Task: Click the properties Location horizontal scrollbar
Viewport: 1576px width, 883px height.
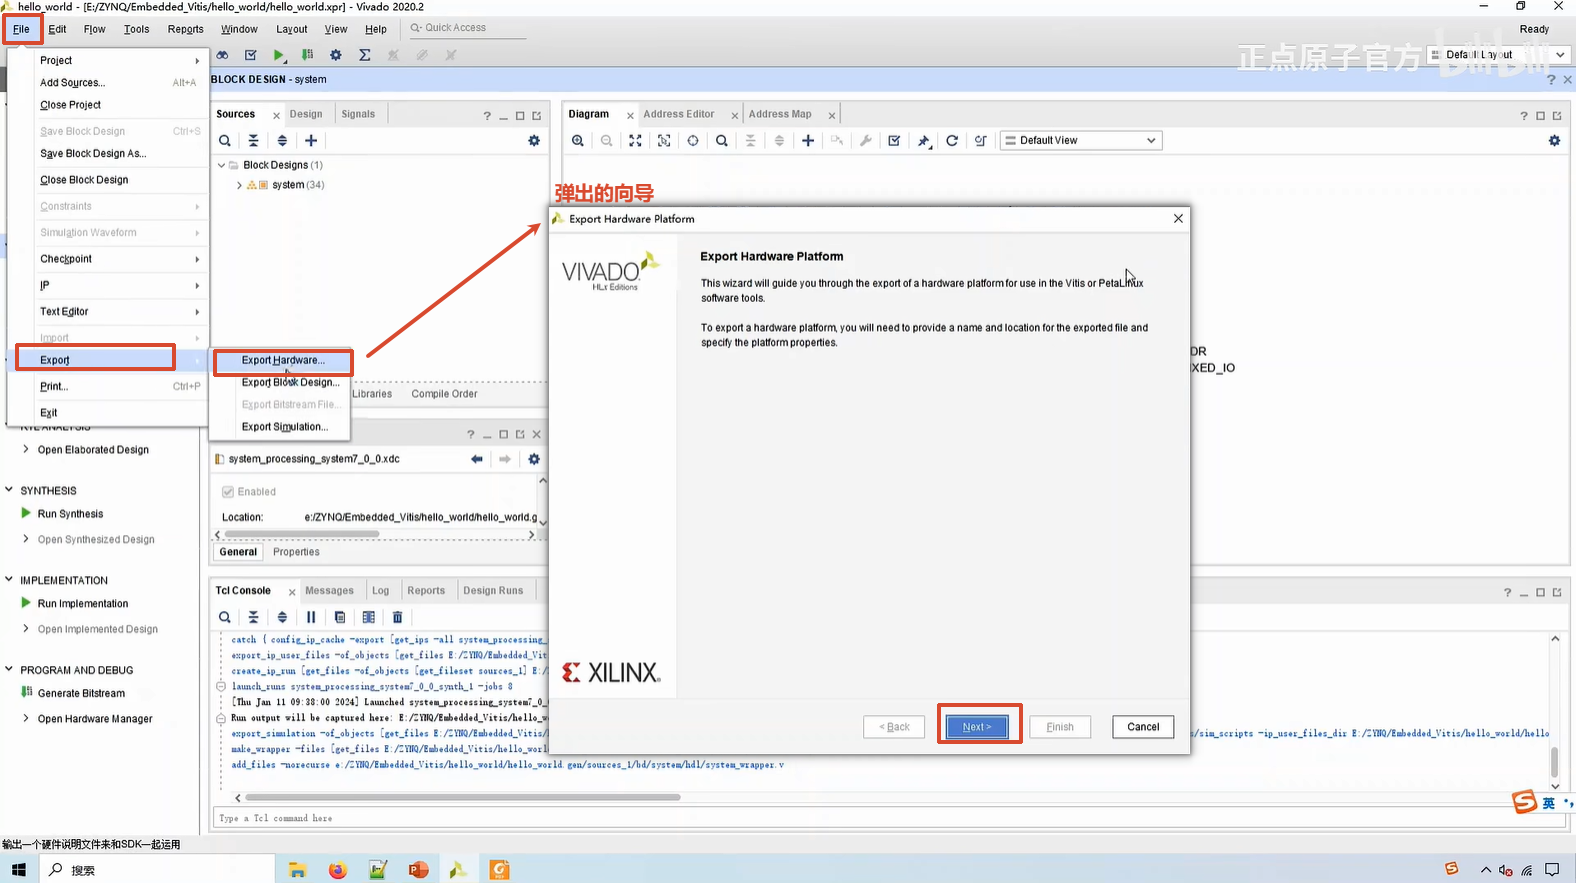Action: [302, 535]
